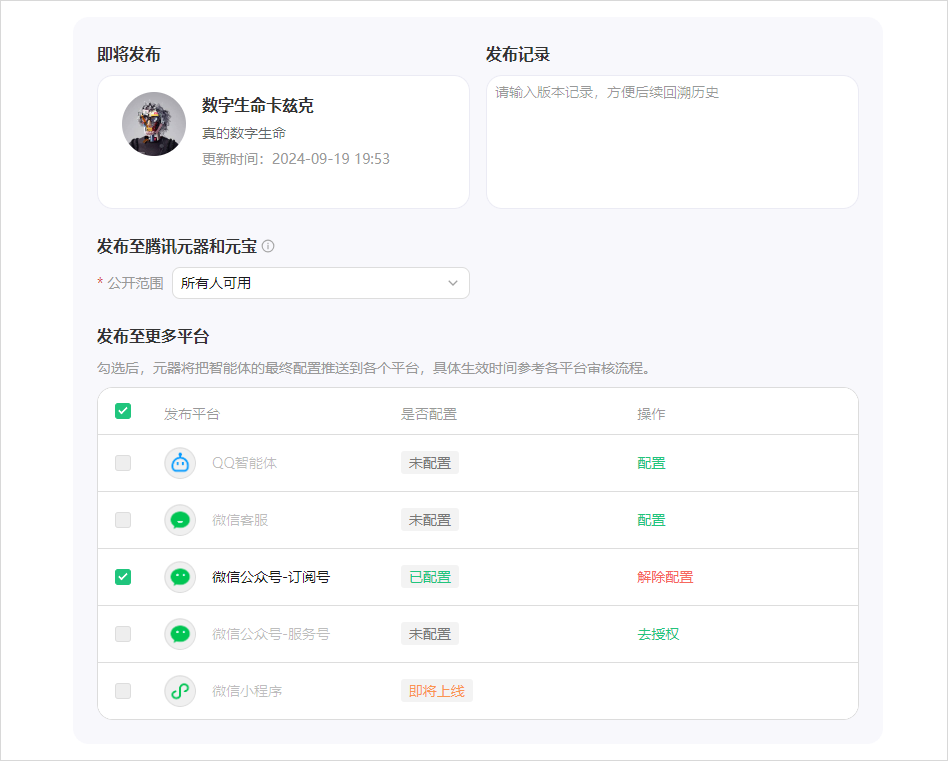
Task: Click the 真的数字生命 description text
Action: coord(244,133)
